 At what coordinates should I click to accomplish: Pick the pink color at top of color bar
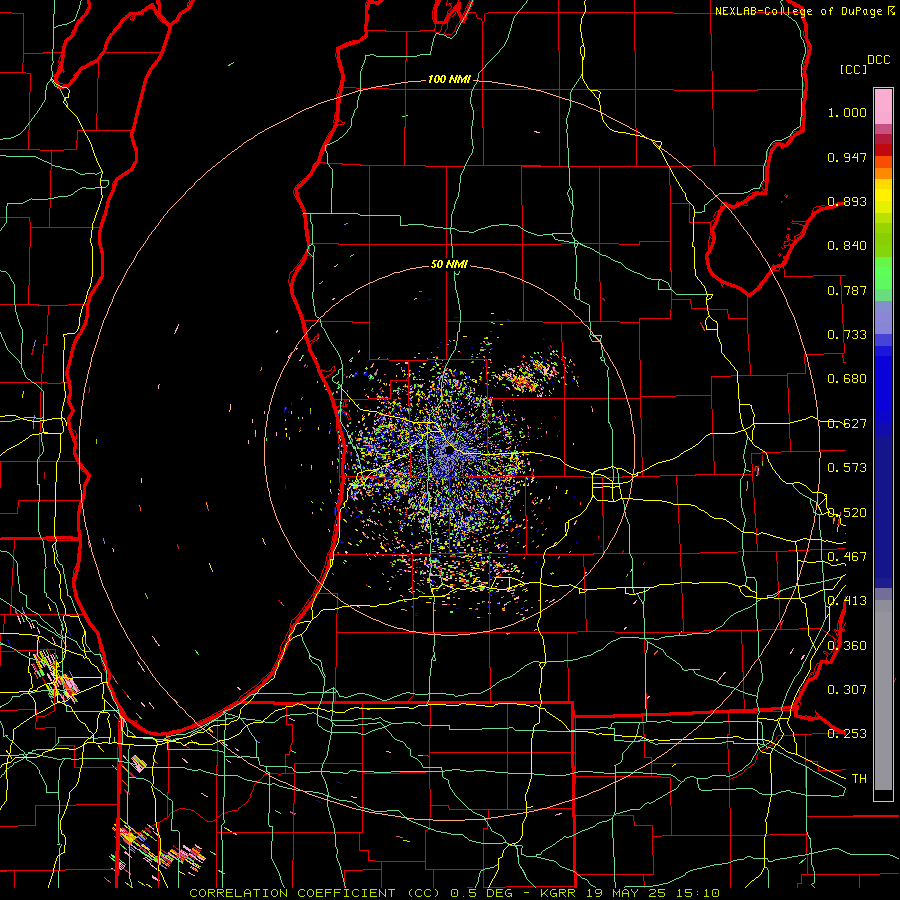click(883, 106)
